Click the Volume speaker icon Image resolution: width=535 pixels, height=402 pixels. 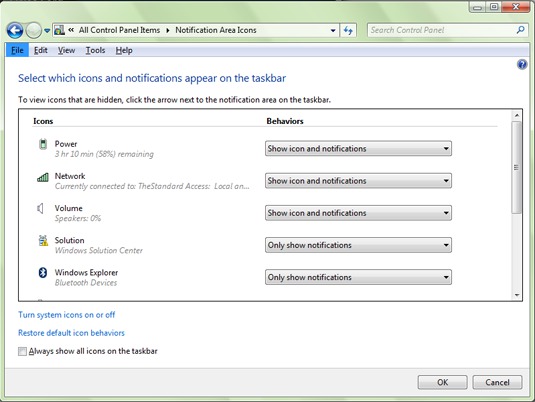point(41,208)
